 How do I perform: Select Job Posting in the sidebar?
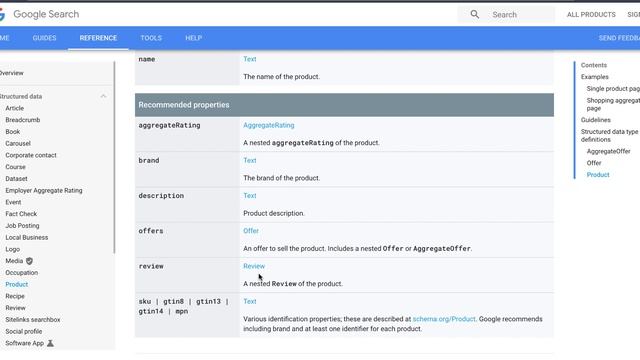pyautogui.click(x=22, y=226)
